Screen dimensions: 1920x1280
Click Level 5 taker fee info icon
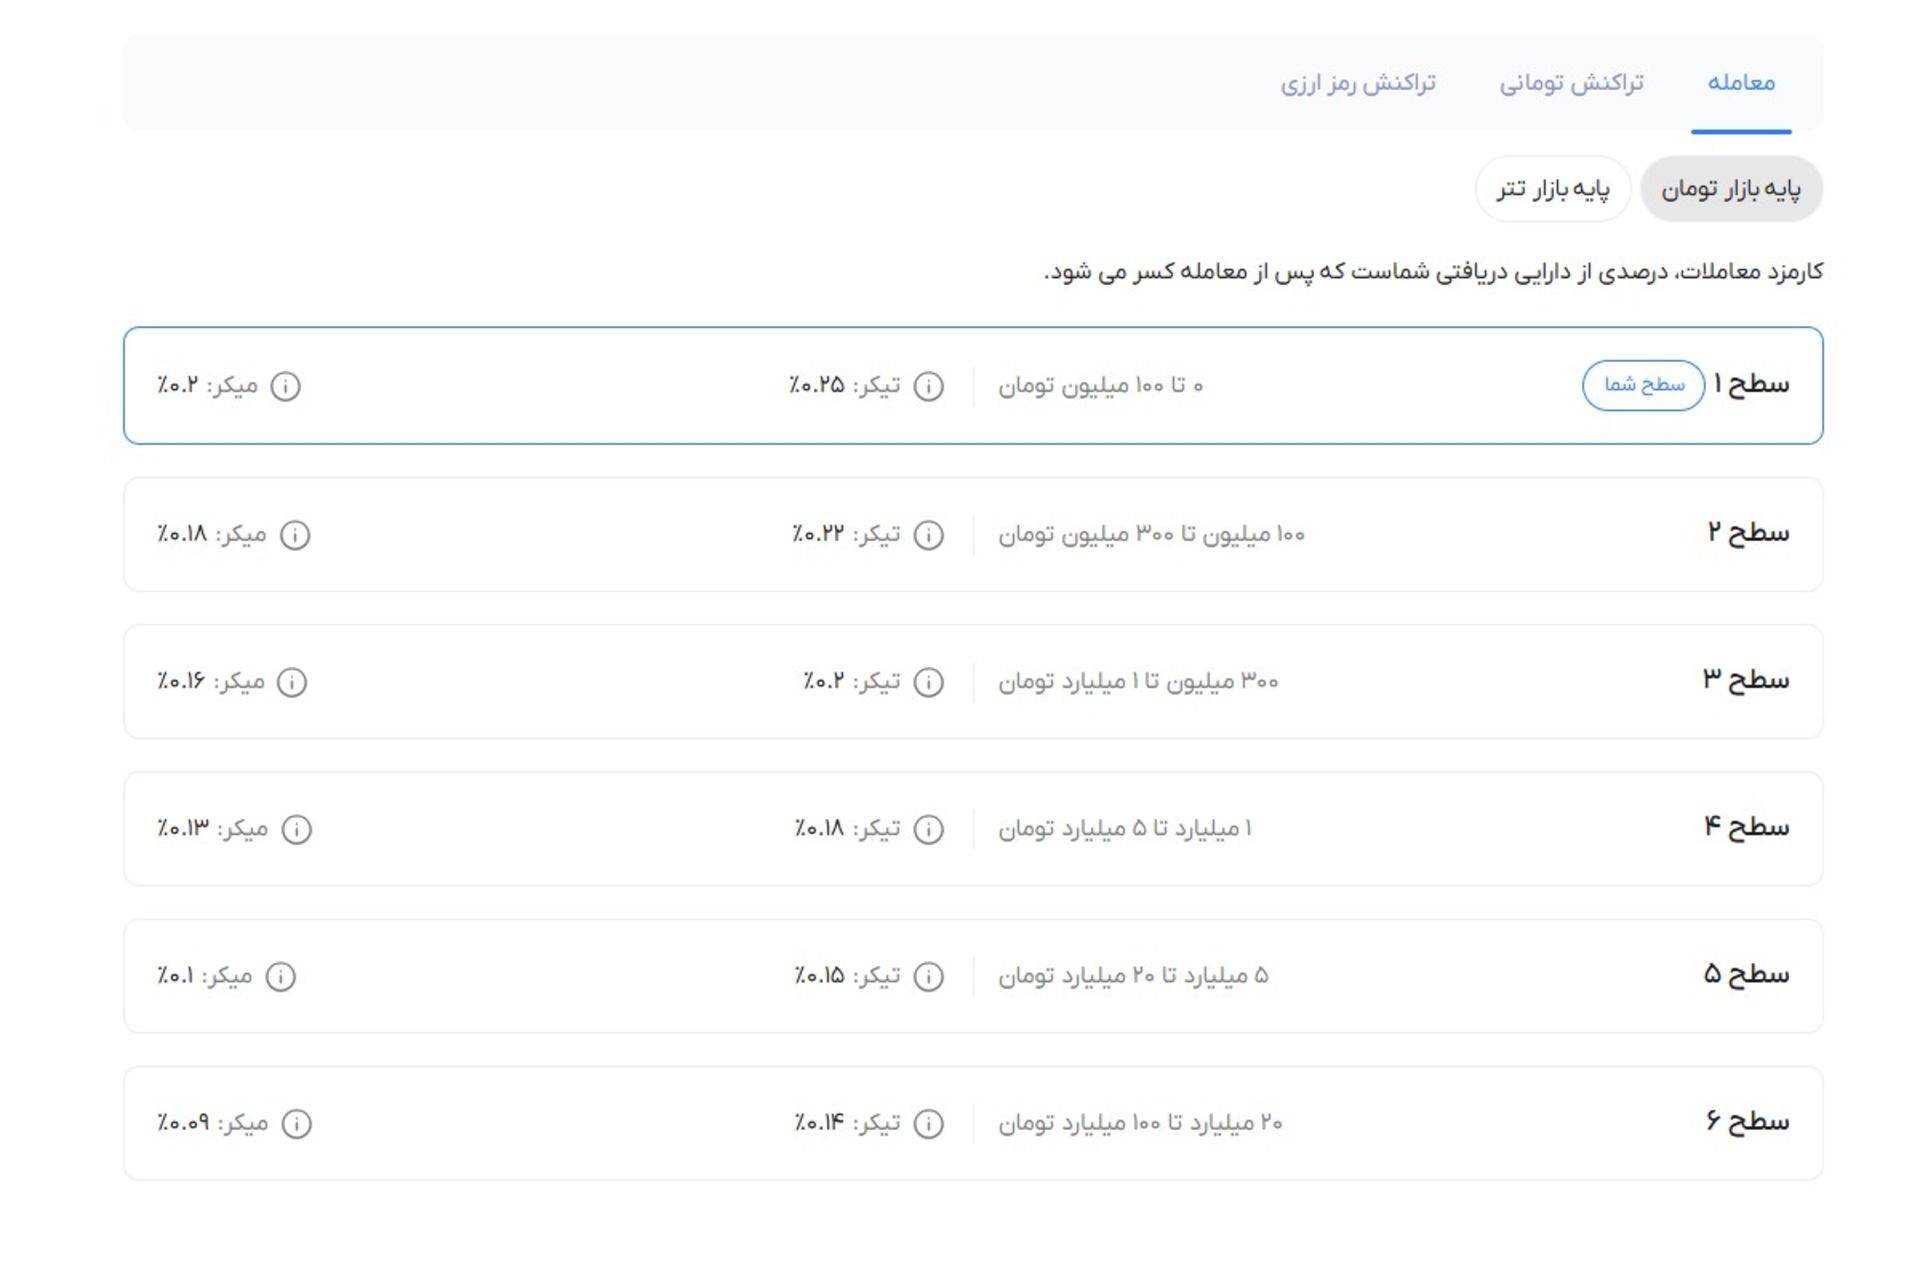pos(928,976)
